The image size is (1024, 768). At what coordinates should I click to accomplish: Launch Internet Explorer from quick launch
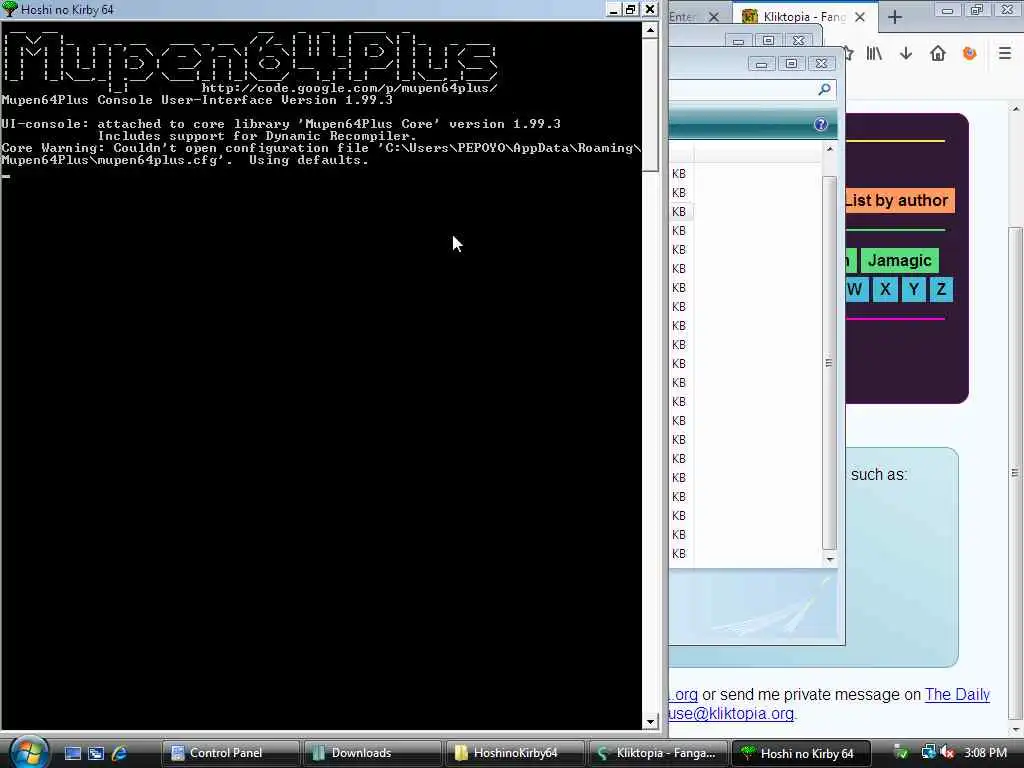(x=119, y=753)
